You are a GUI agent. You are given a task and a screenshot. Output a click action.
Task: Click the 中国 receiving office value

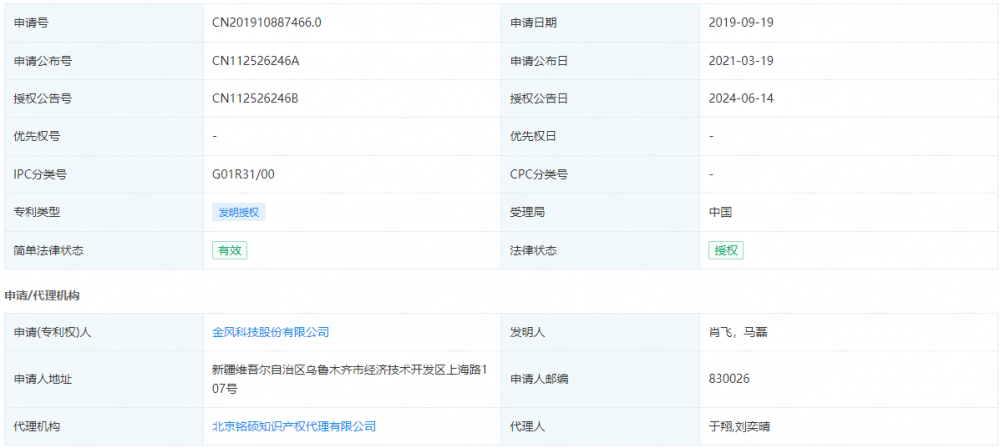pos(720,213)
